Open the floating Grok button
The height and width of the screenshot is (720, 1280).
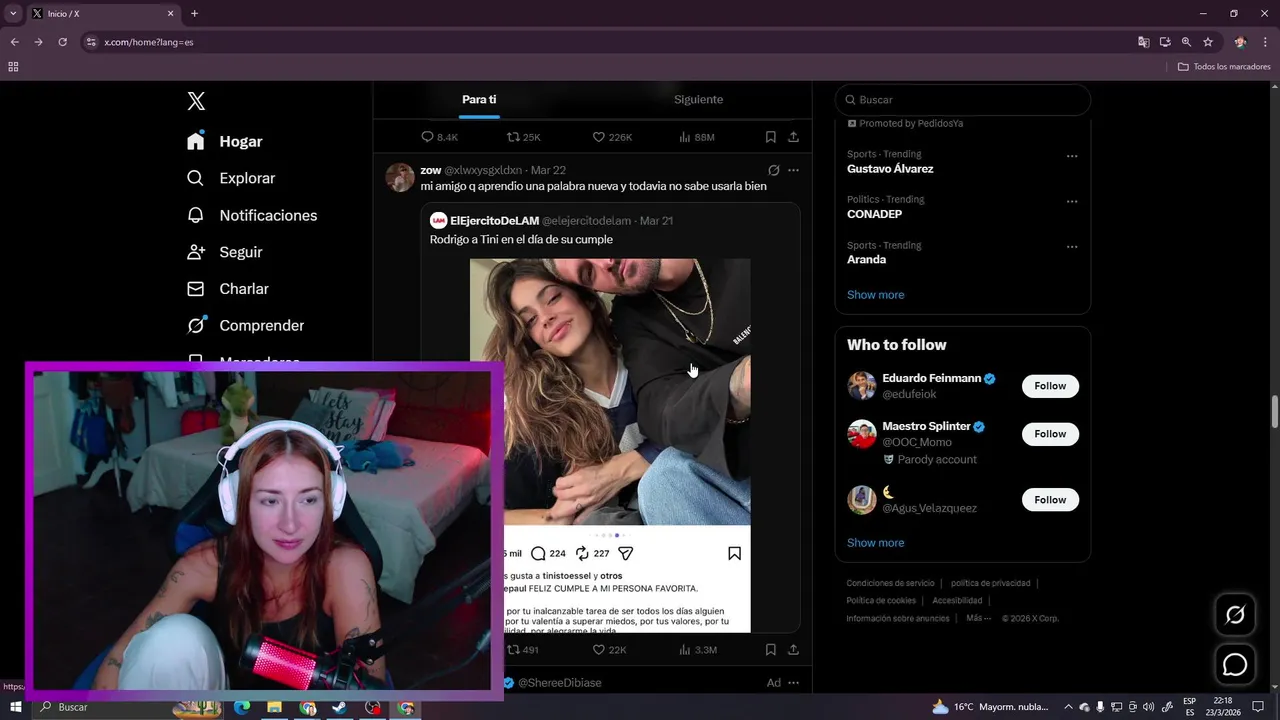1235,615
